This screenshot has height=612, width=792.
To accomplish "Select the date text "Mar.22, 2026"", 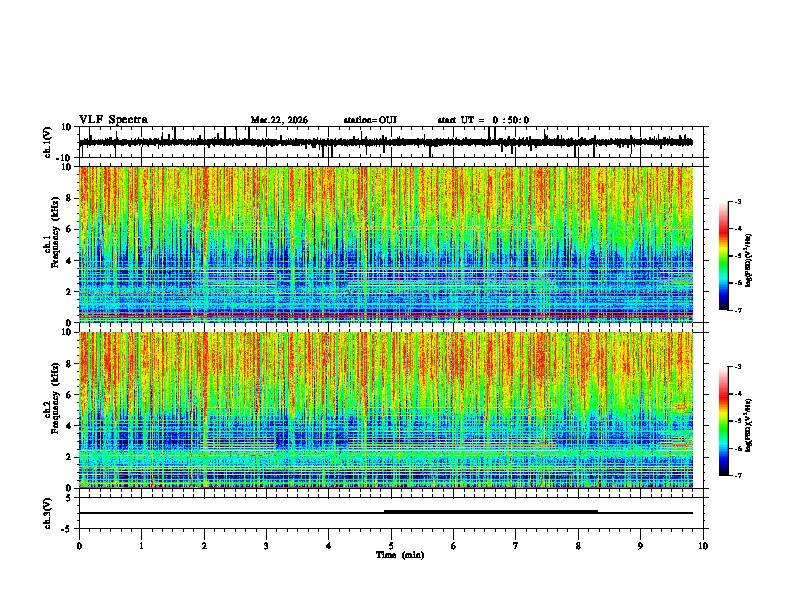I will (279, 120).
